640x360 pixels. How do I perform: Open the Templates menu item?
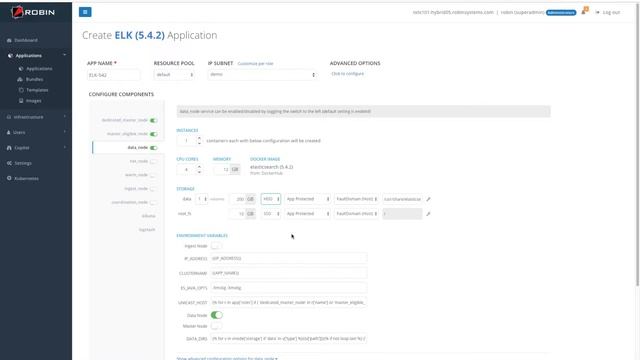coord(37,90)
